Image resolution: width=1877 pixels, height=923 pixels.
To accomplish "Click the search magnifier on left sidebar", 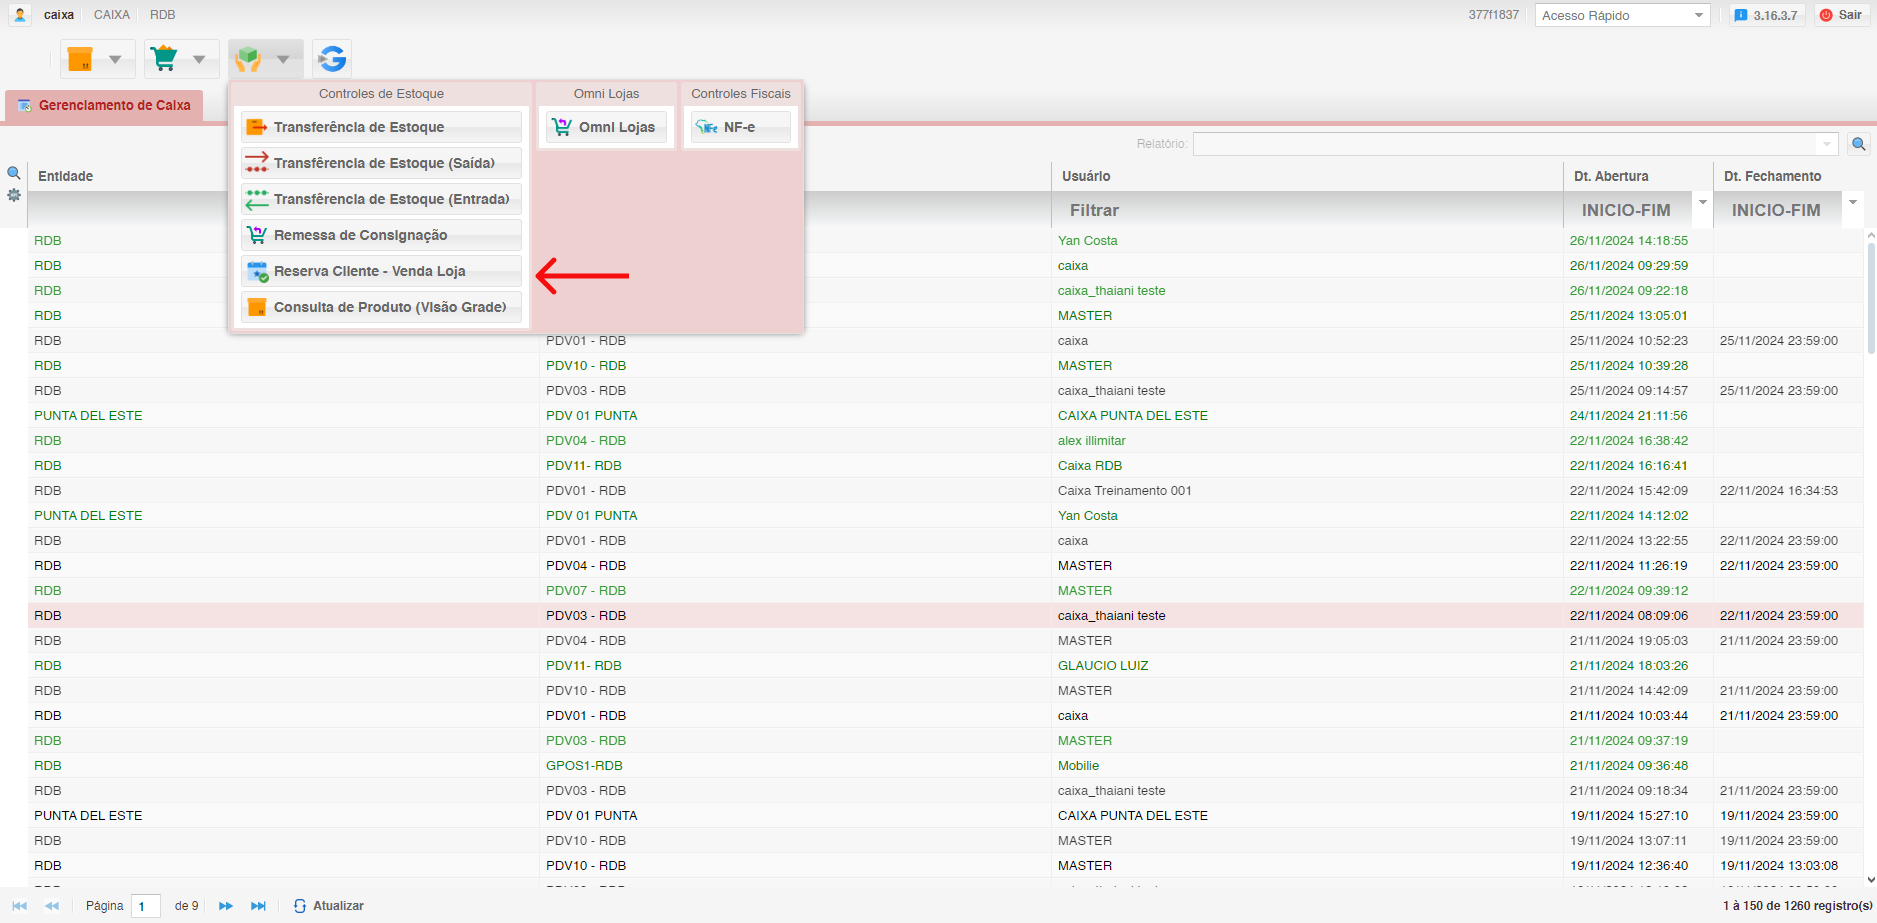I will pyautogui.click(x=14, y=173).
